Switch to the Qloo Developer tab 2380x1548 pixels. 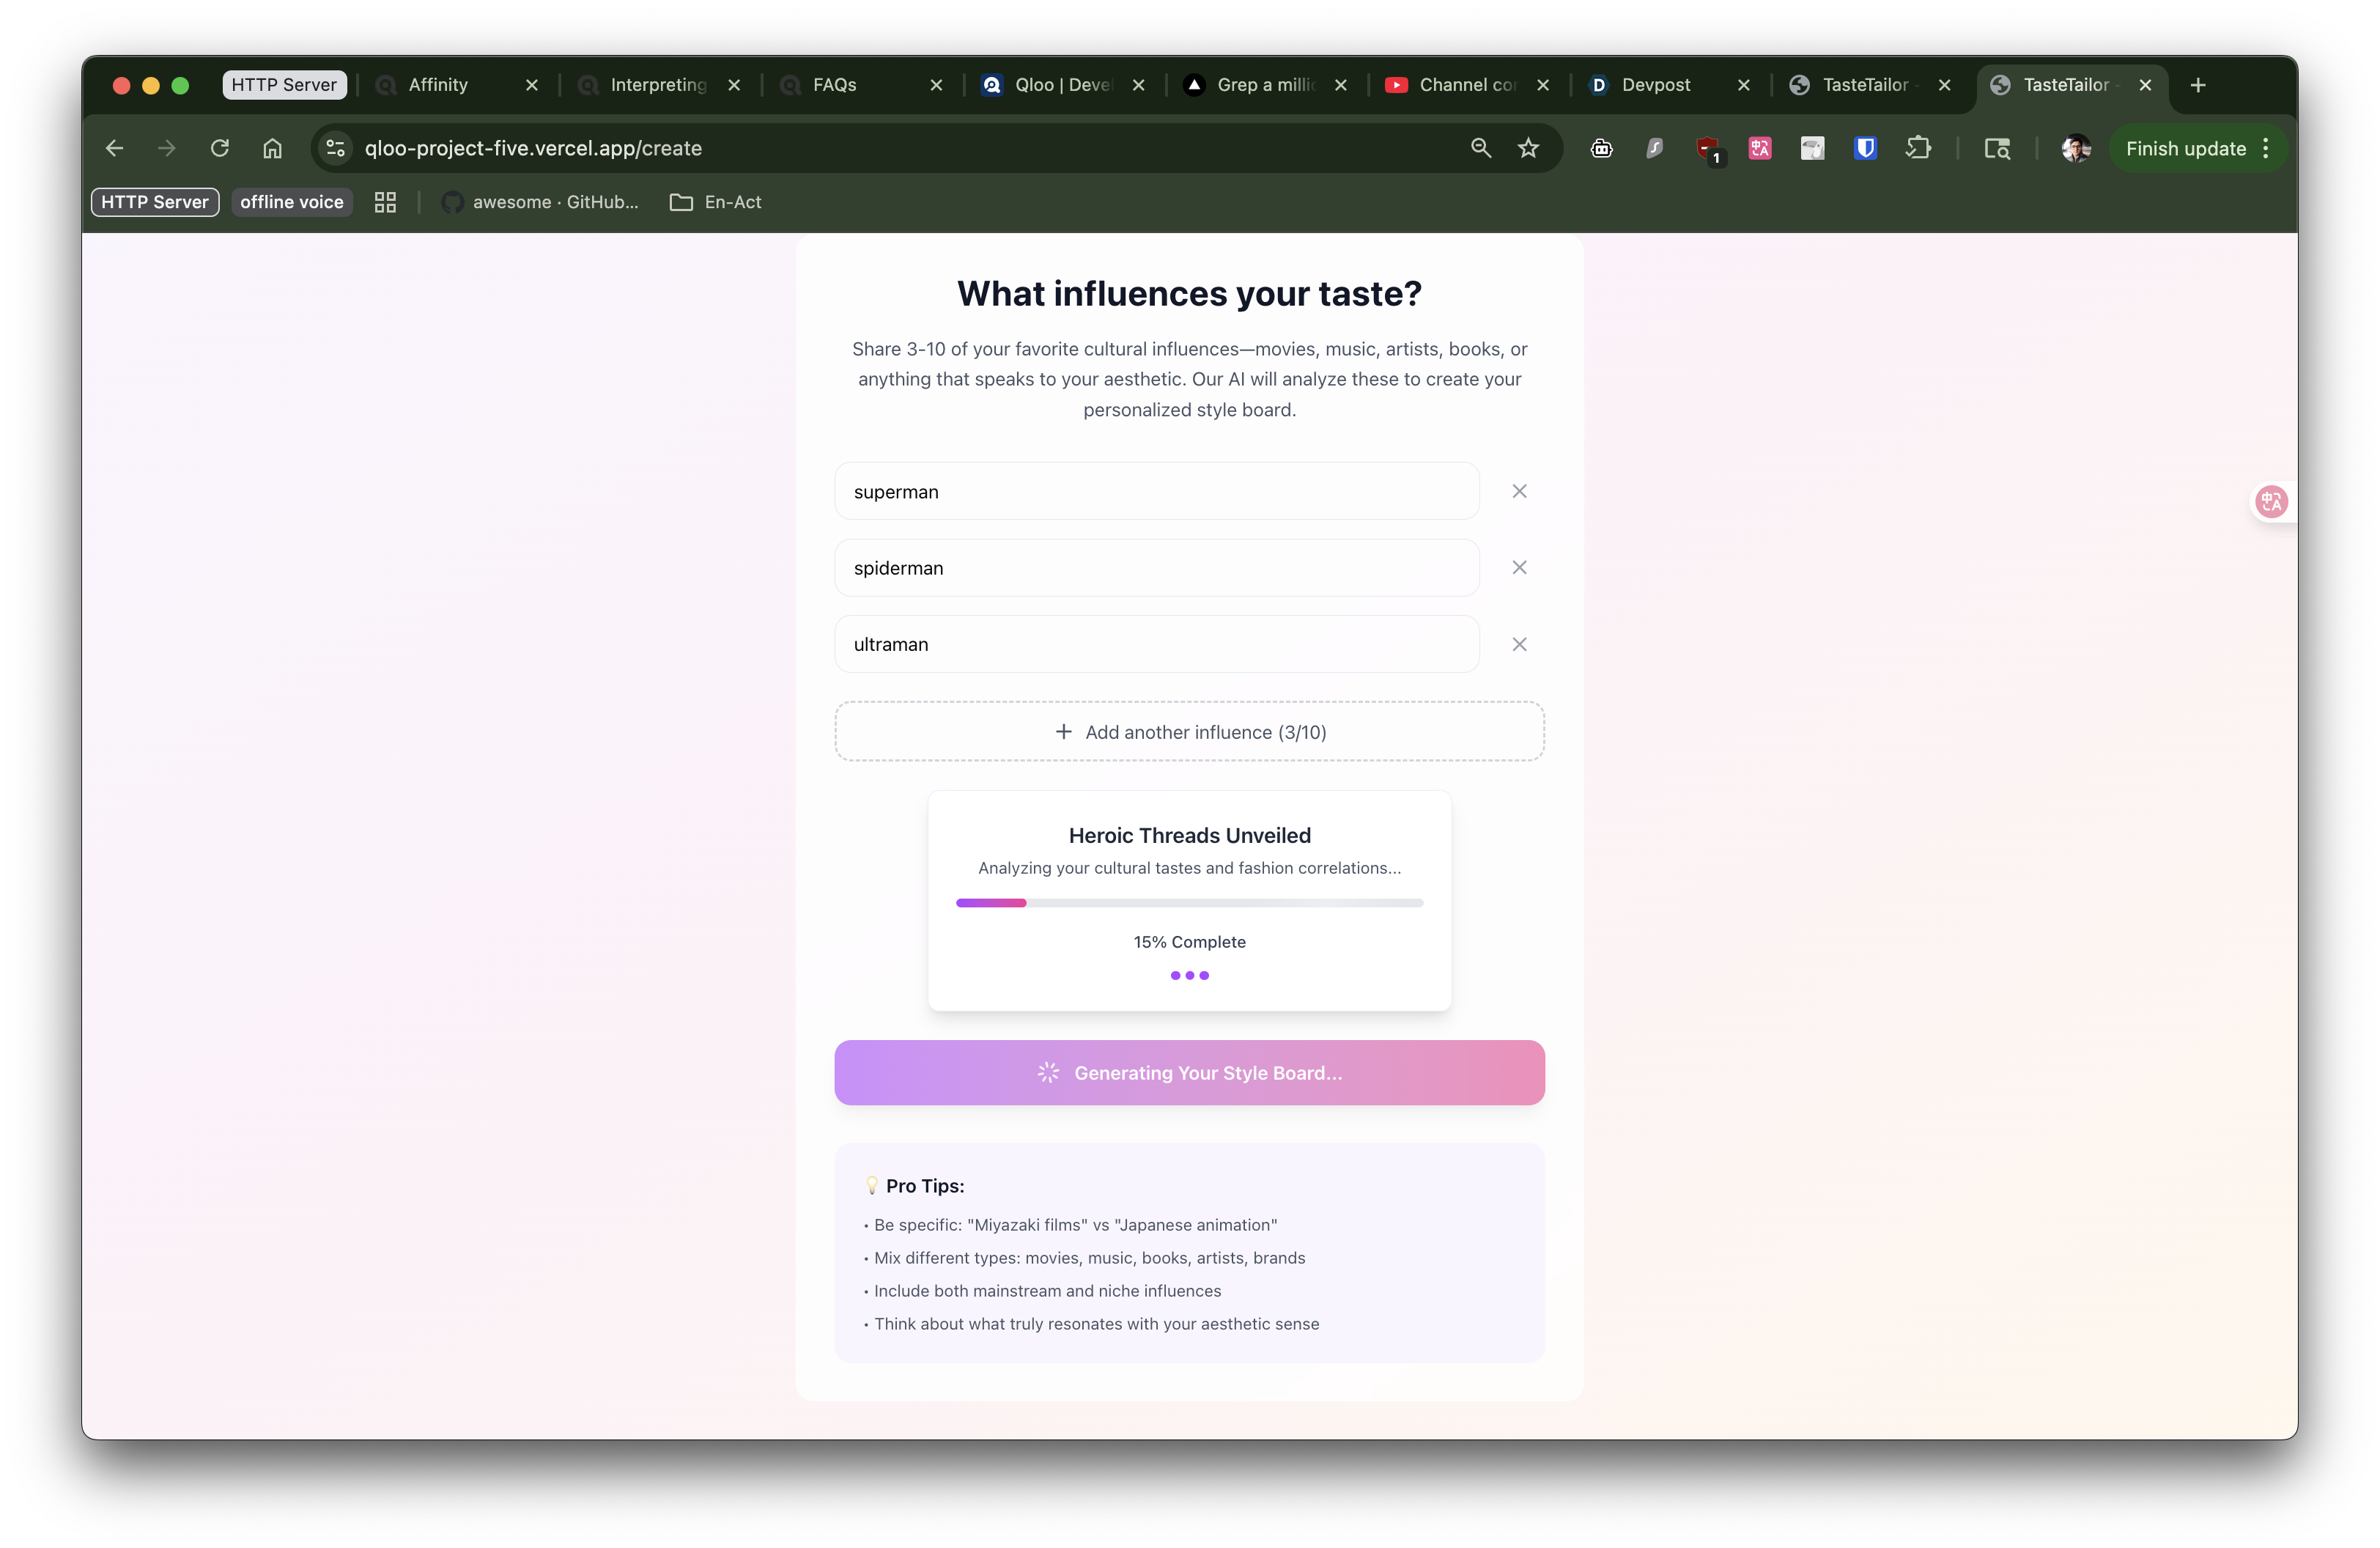[x=1061, y=85]
